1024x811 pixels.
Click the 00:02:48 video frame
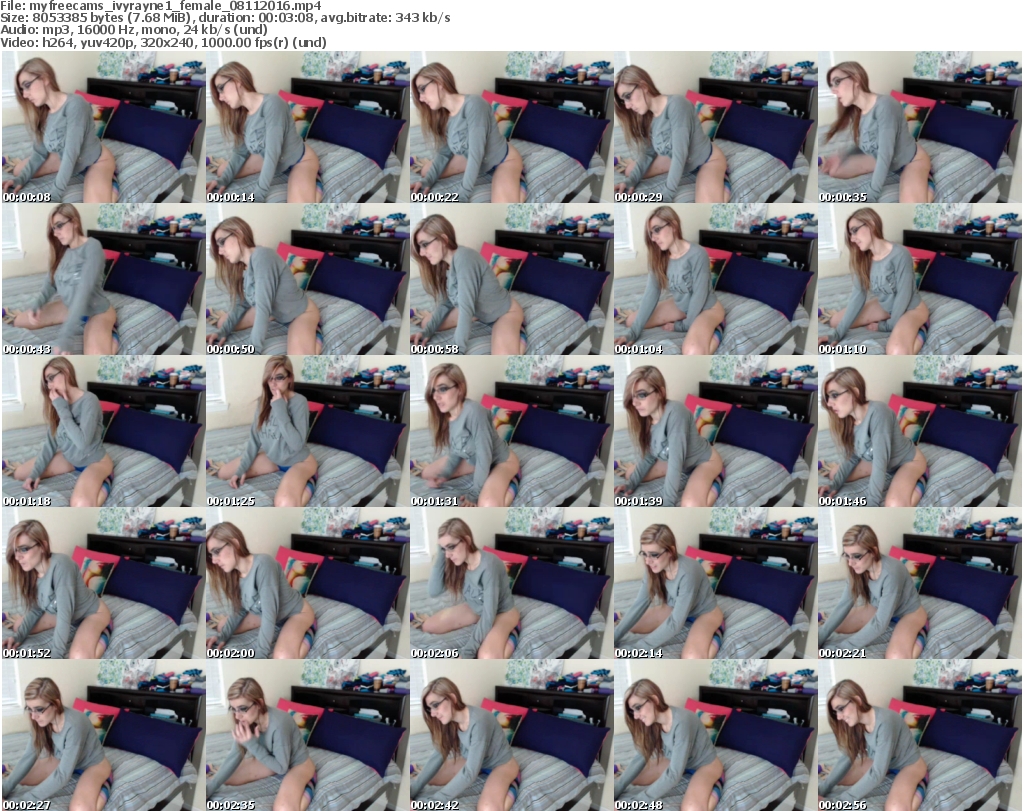click(x=715, y=735)
